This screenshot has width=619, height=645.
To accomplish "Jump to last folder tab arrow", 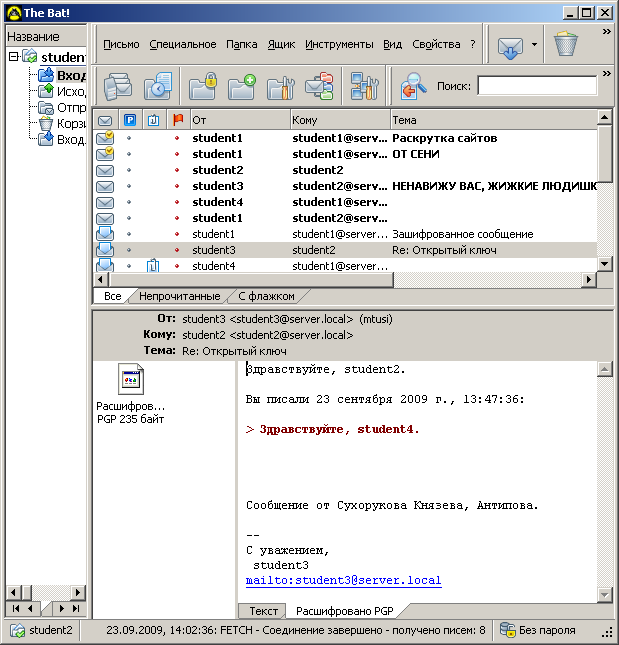I will coord(76,609).
